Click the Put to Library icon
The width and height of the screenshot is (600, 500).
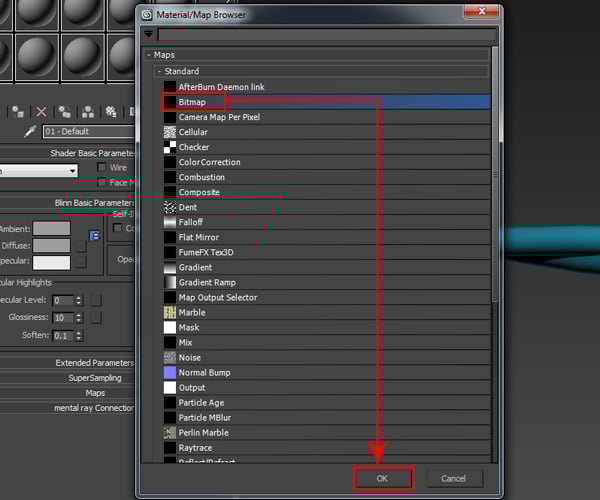tap(111, 112)
